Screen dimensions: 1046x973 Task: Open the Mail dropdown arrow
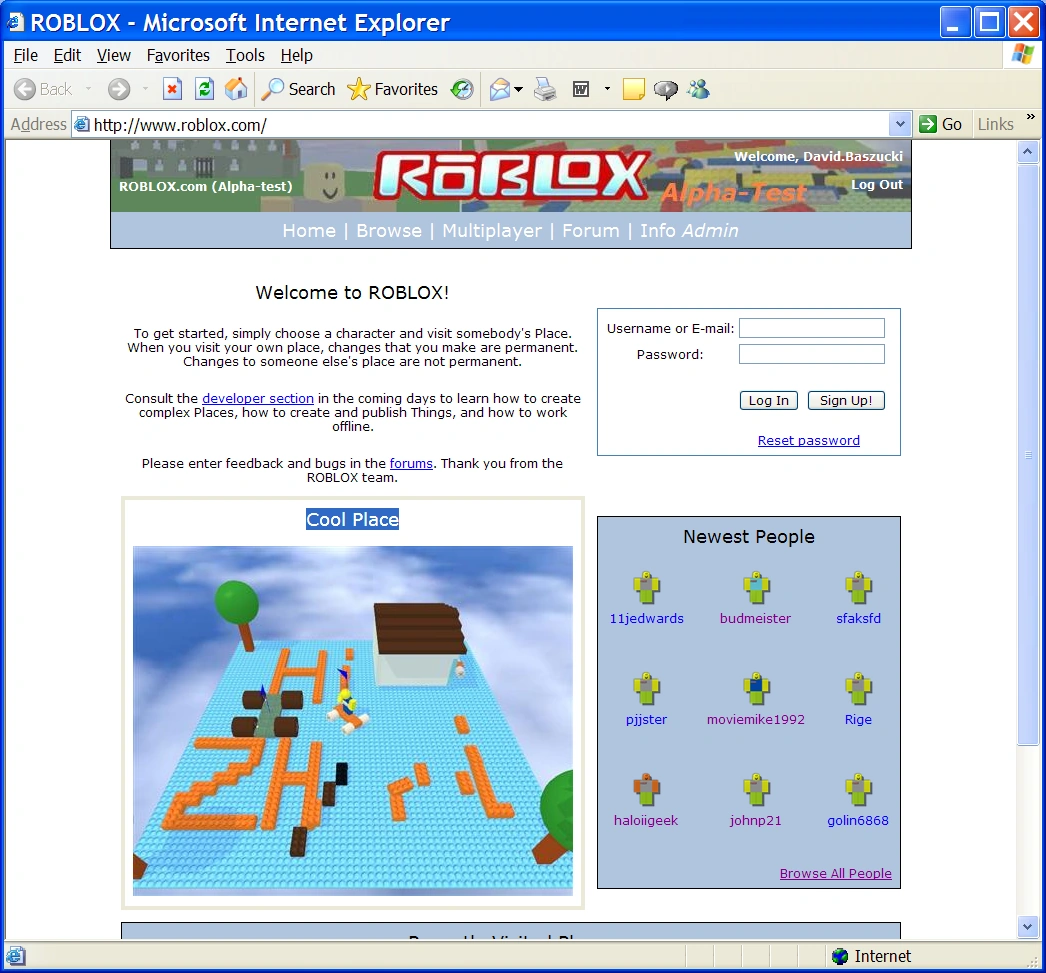click(x=517, y=89)
